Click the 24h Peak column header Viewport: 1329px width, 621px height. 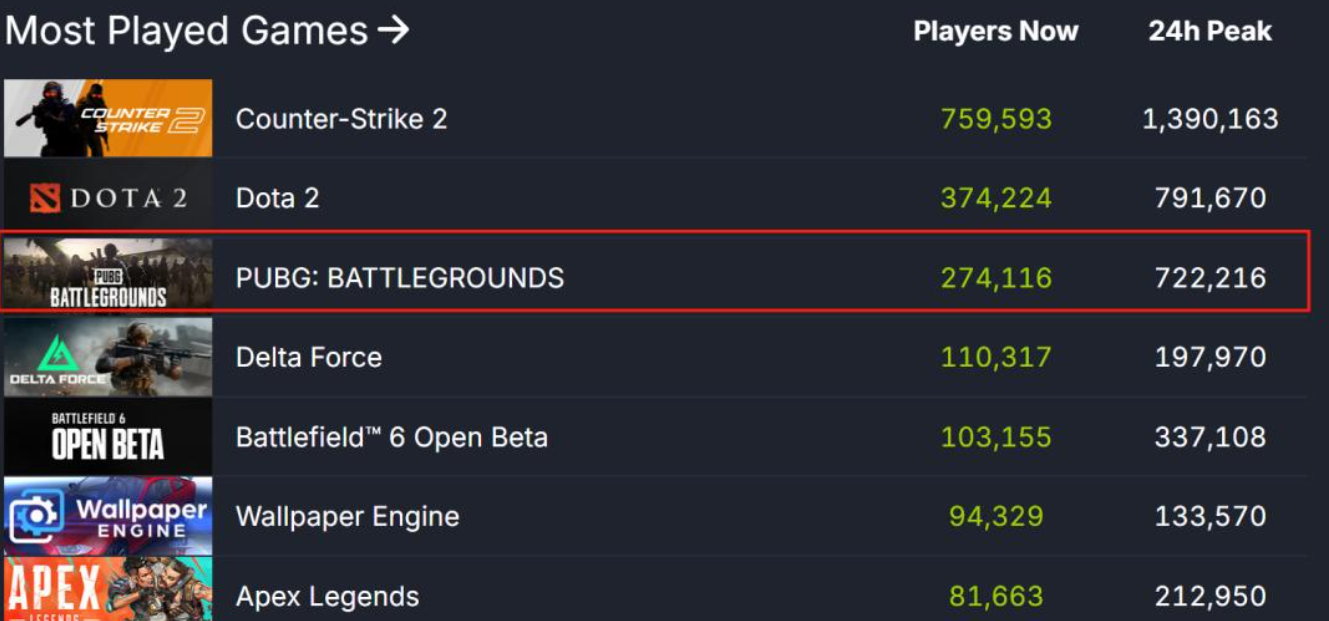pos(1210,31)
